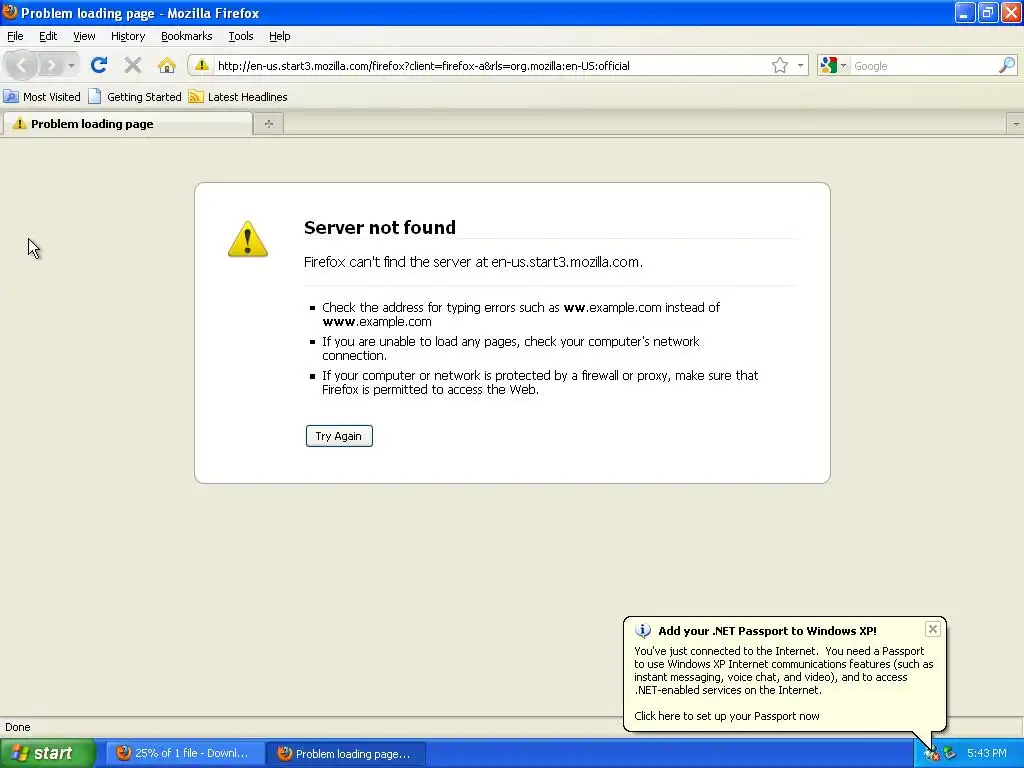
Task: Open the Bookmarks menu
Action: (187, 36)
